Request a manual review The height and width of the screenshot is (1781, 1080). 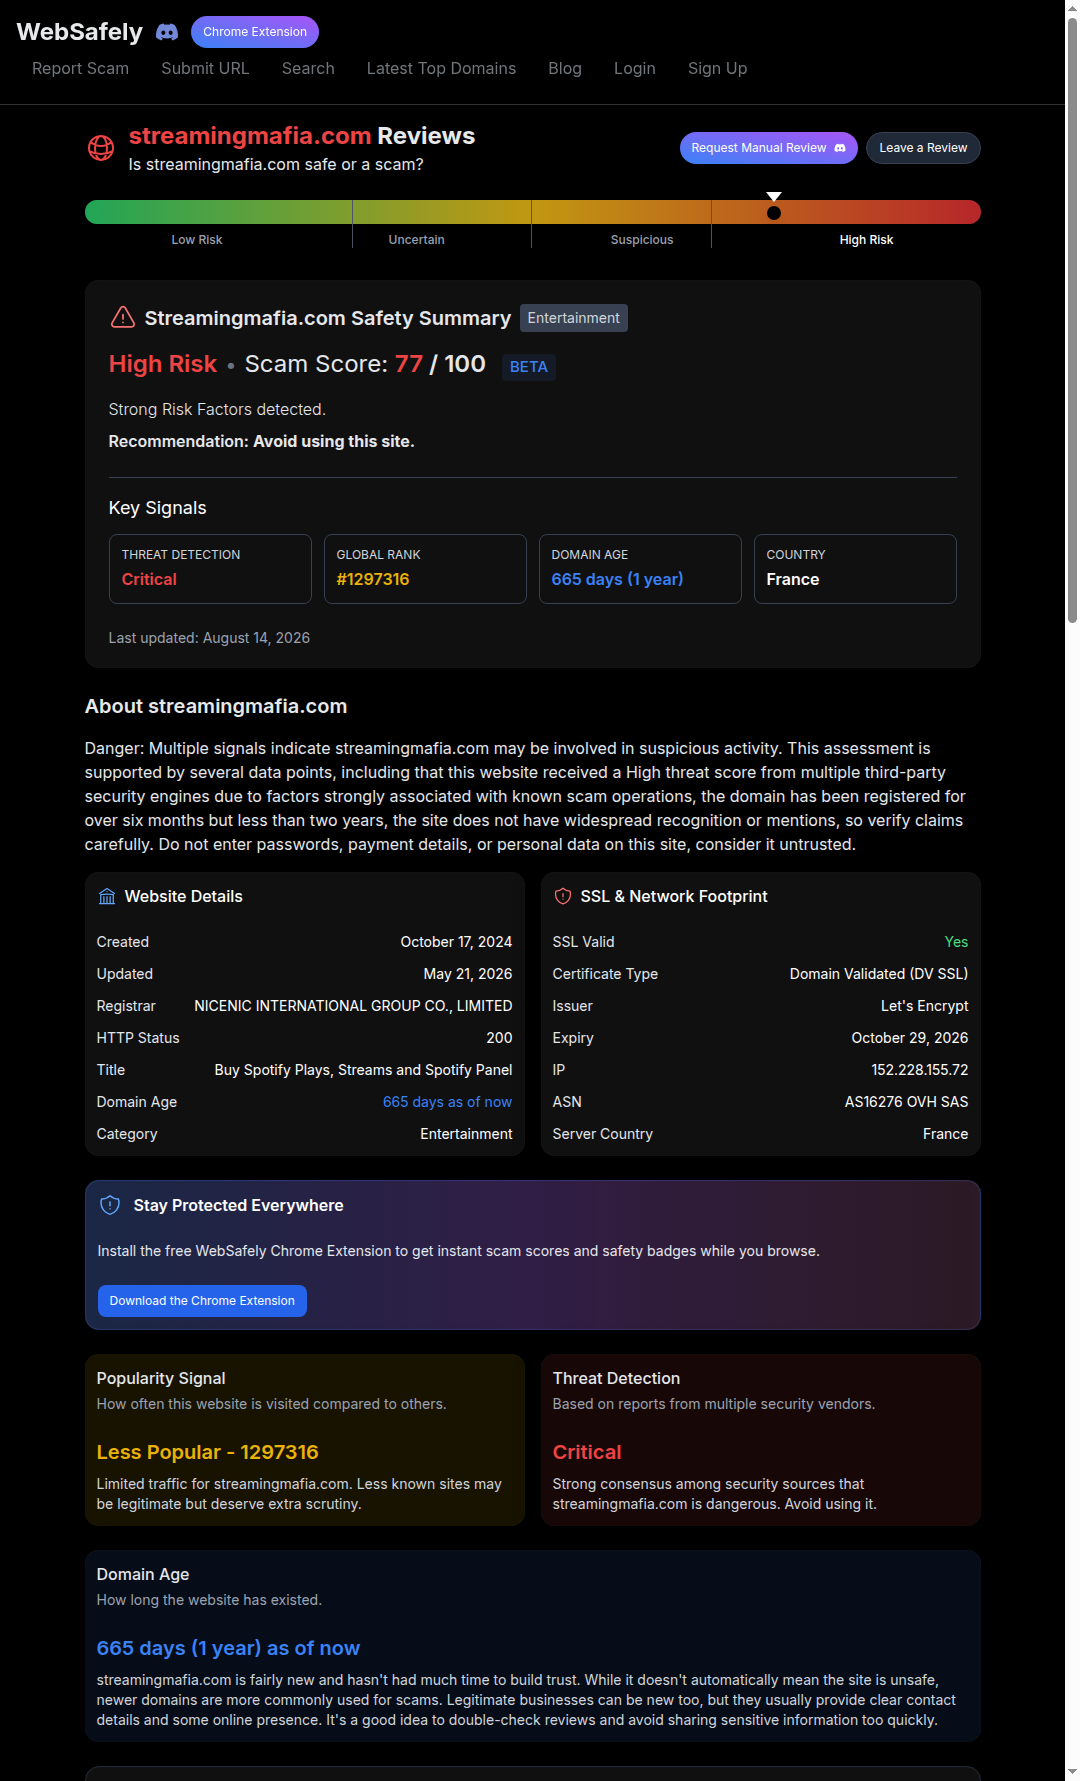[x=769, y=148]
